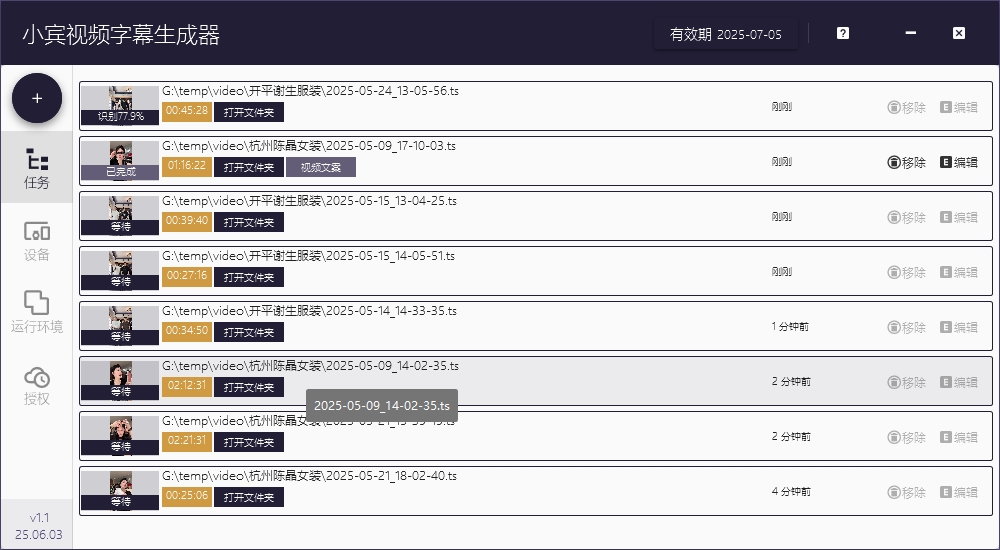Click the help question mark icon

coord(843,33)
